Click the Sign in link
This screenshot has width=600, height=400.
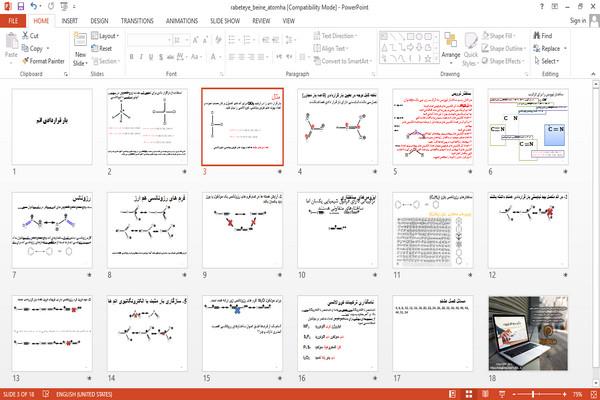tap(577, 20)
